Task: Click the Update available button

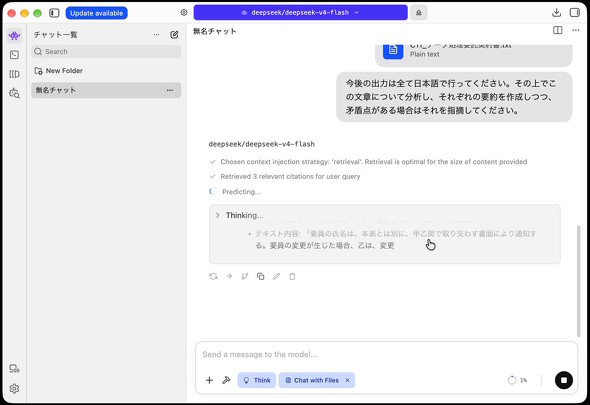Action: [x=96, y=13]
